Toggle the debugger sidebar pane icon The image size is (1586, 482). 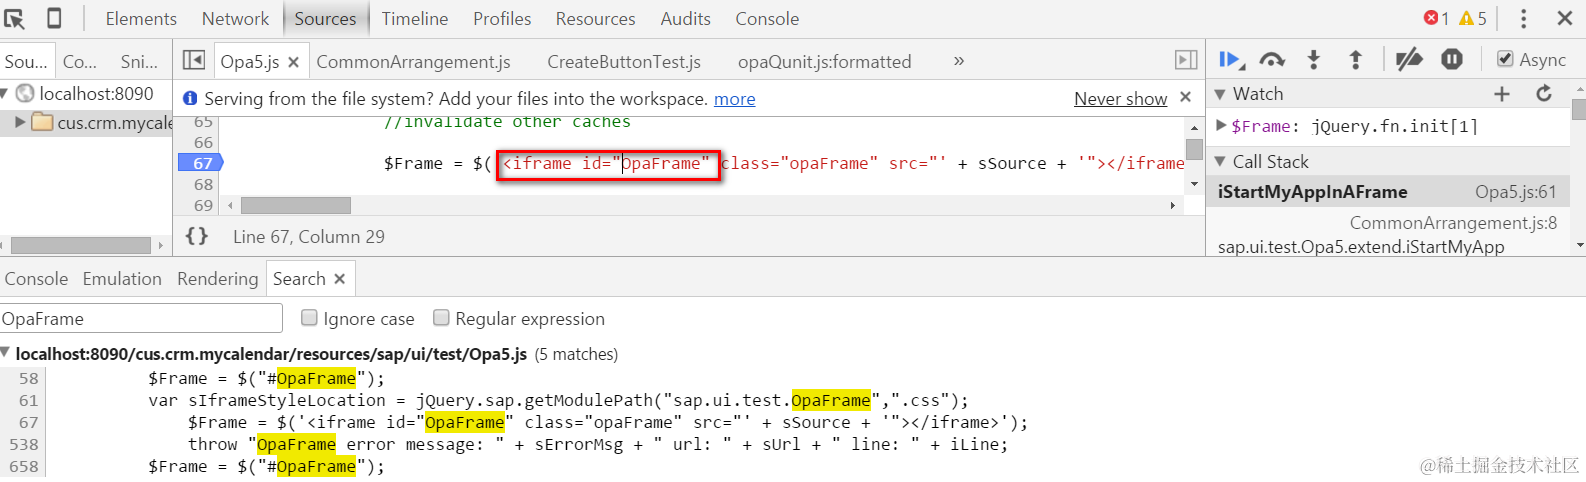point(1186,60)
